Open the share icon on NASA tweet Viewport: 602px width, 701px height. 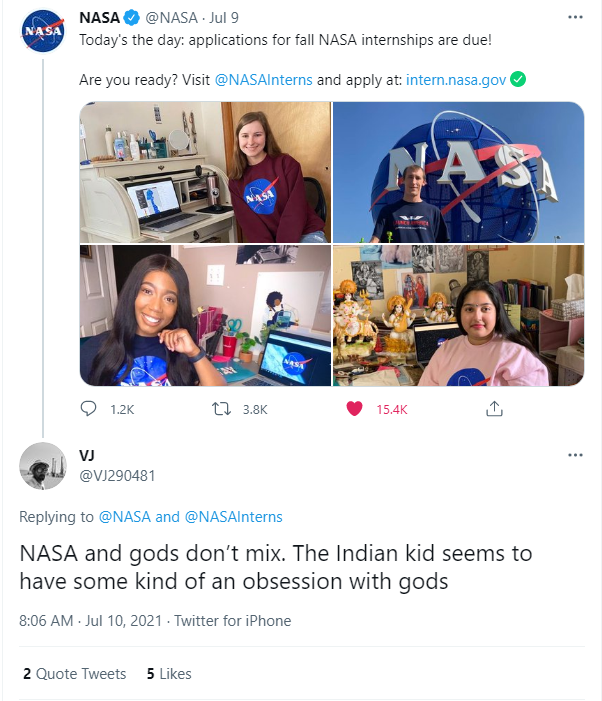coord(494,409)
